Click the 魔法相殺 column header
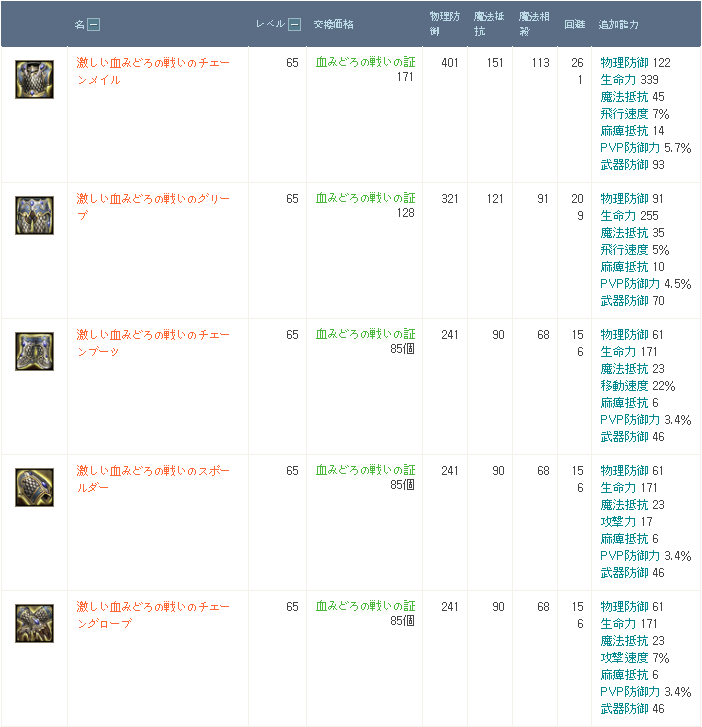Viewport: 702px width, 727px height. (534, 24)
